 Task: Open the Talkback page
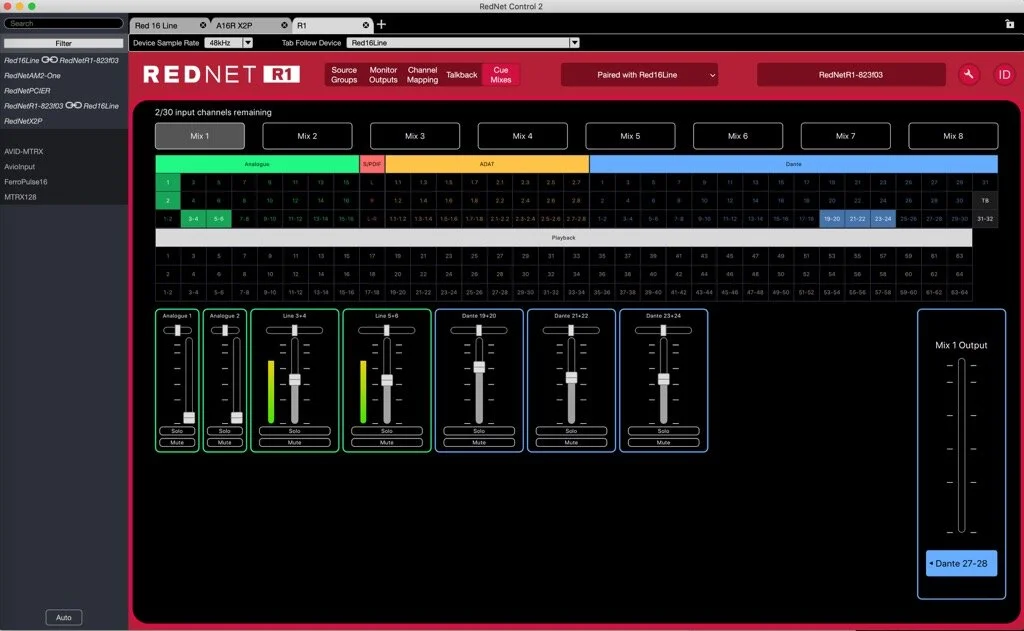click(462, 74)
